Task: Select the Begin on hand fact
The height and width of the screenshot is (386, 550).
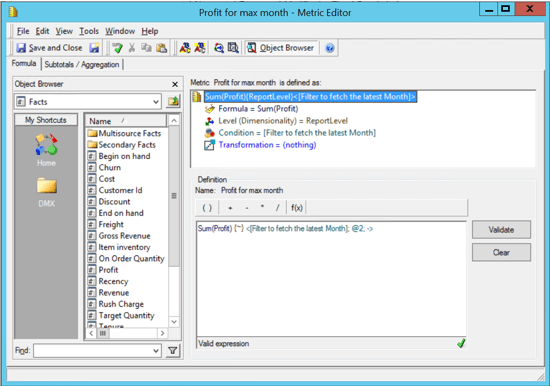Action: point(119,156)
